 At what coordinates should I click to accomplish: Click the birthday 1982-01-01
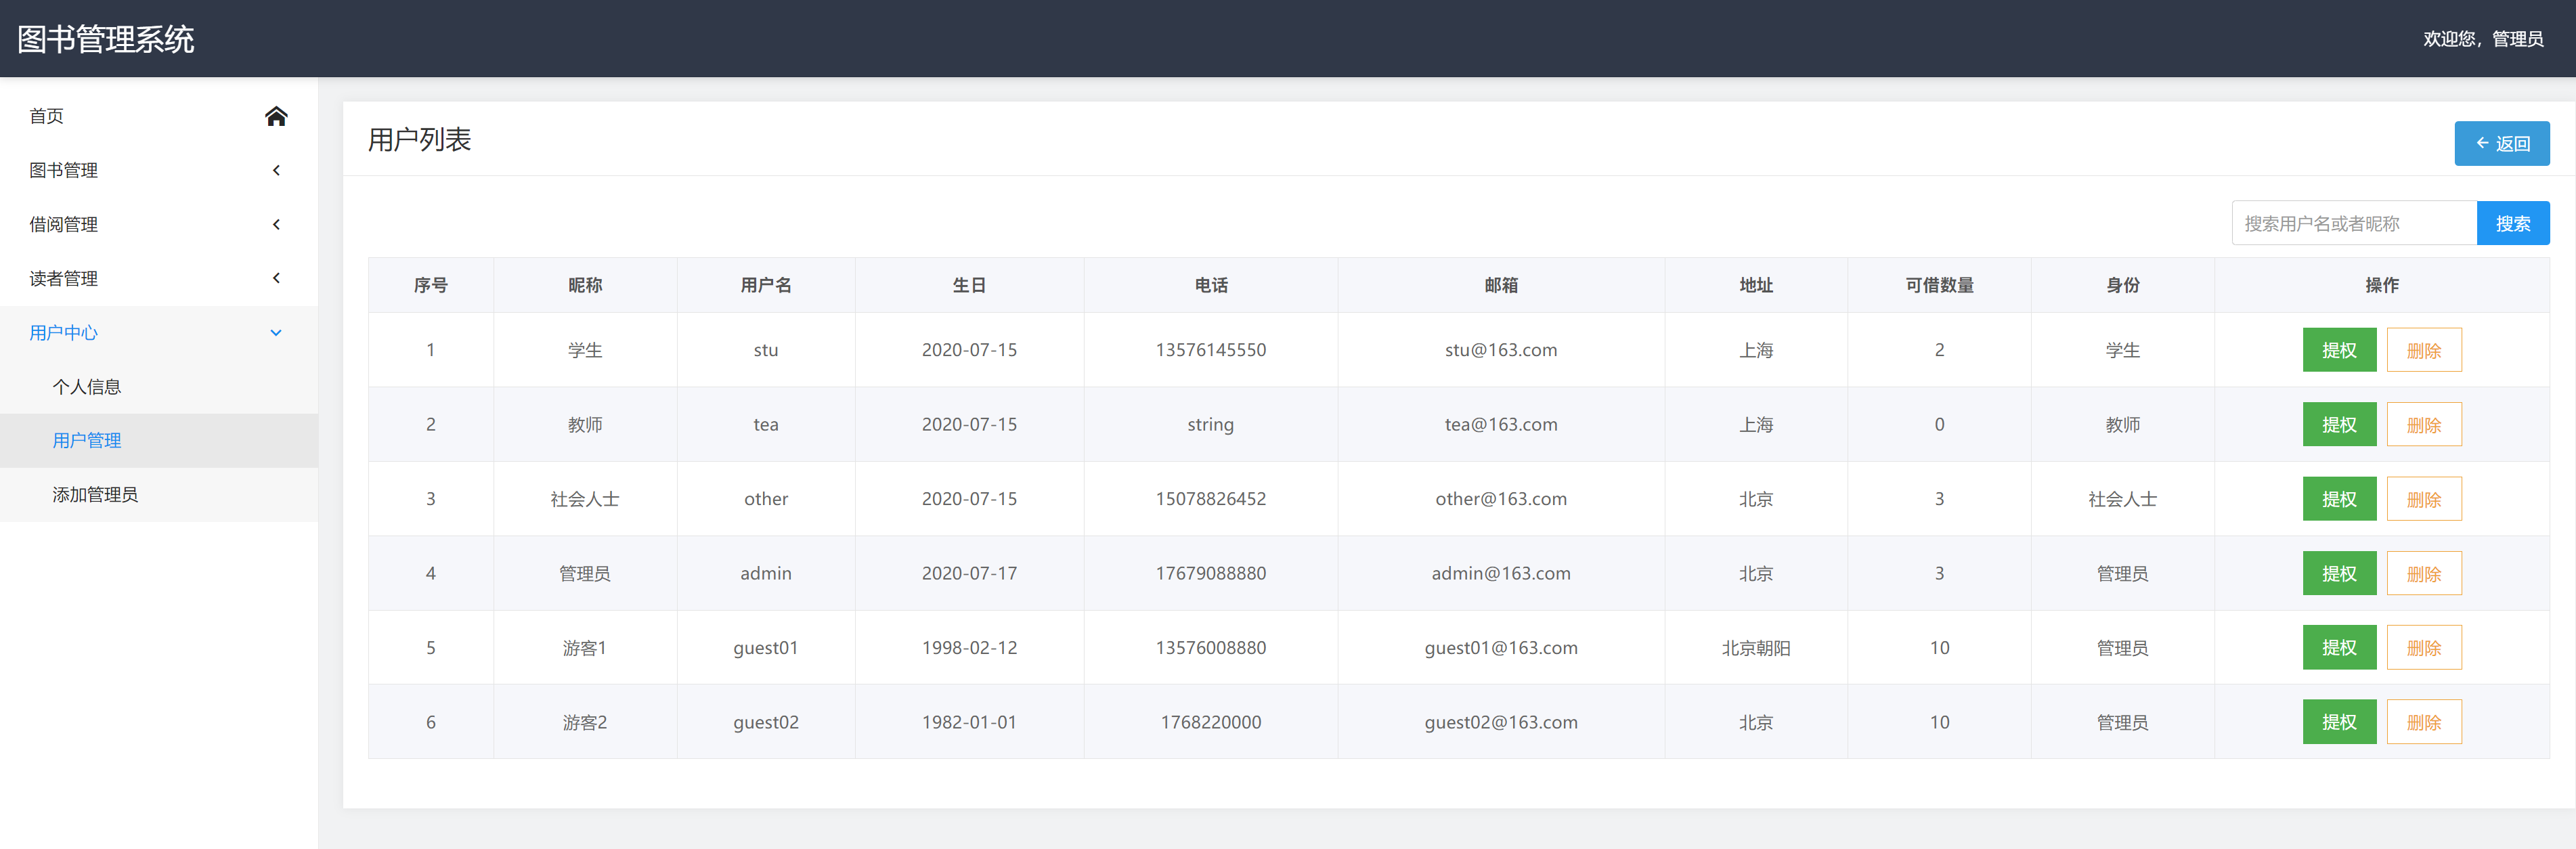[x=969, y=722]
